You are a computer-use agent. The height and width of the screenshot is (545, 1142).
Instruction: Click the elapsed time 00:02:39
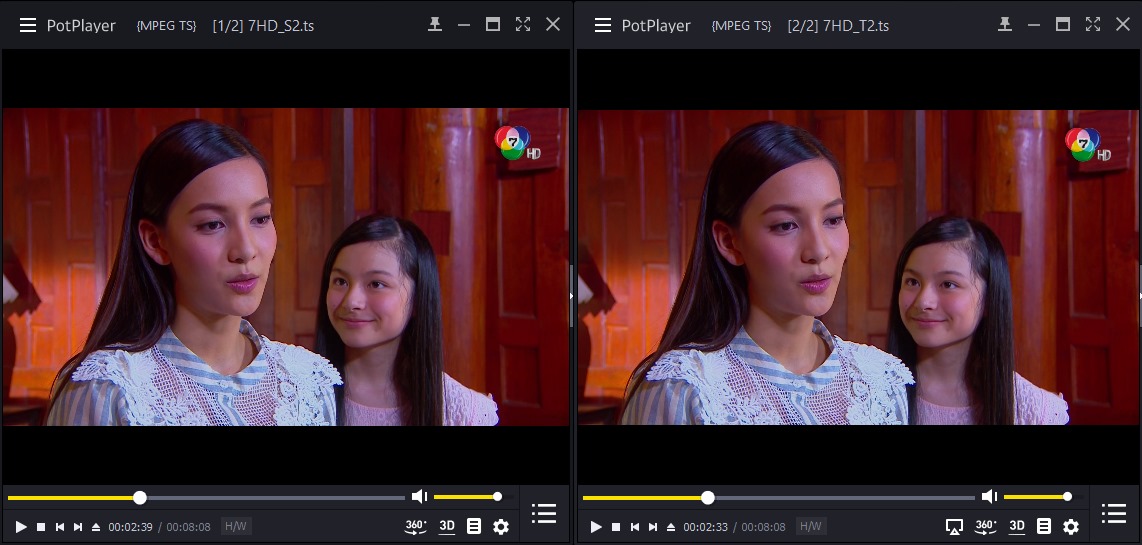pos(130,527)
